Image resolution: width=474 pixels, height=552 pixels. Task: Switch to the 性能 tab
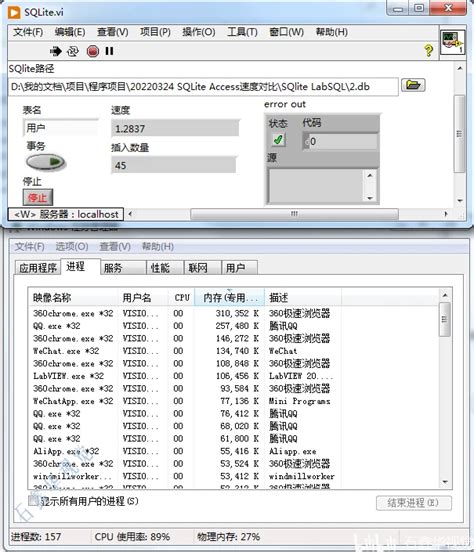(165, 268)
